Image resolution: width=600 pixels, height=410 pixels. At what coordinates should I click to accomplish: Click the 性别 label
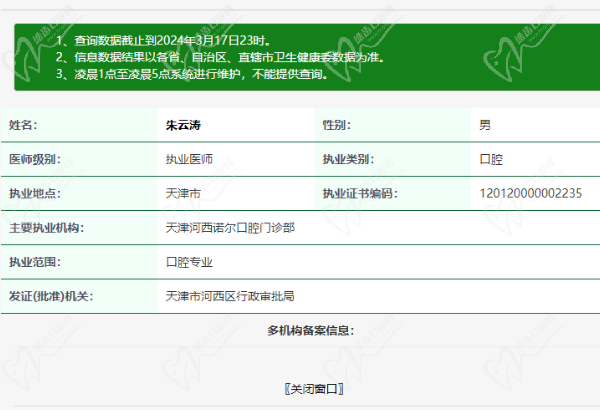[336, 125]
